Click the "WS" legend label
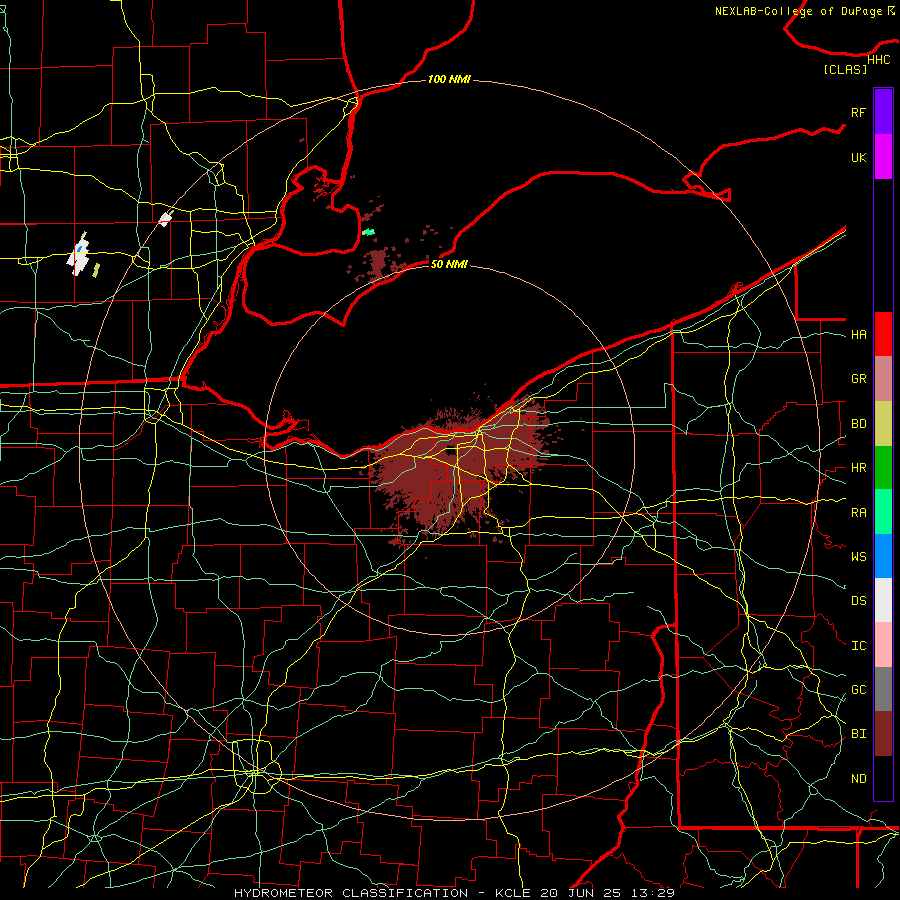The height and width of the screenshot is (900, 900). [858, 556]
